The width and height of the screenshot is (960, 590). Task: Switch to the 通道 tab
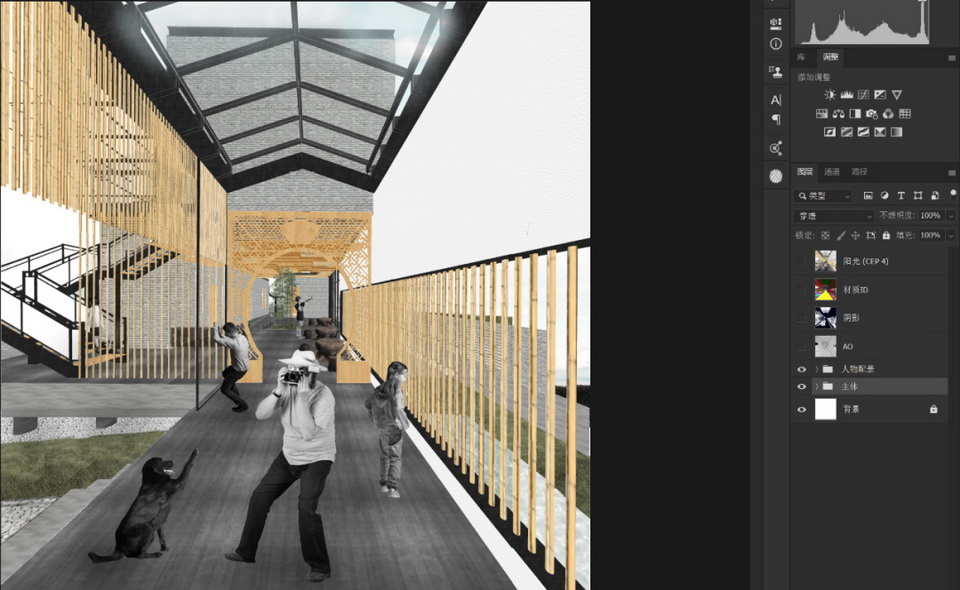pyautogui.click(x=832, y=172)
